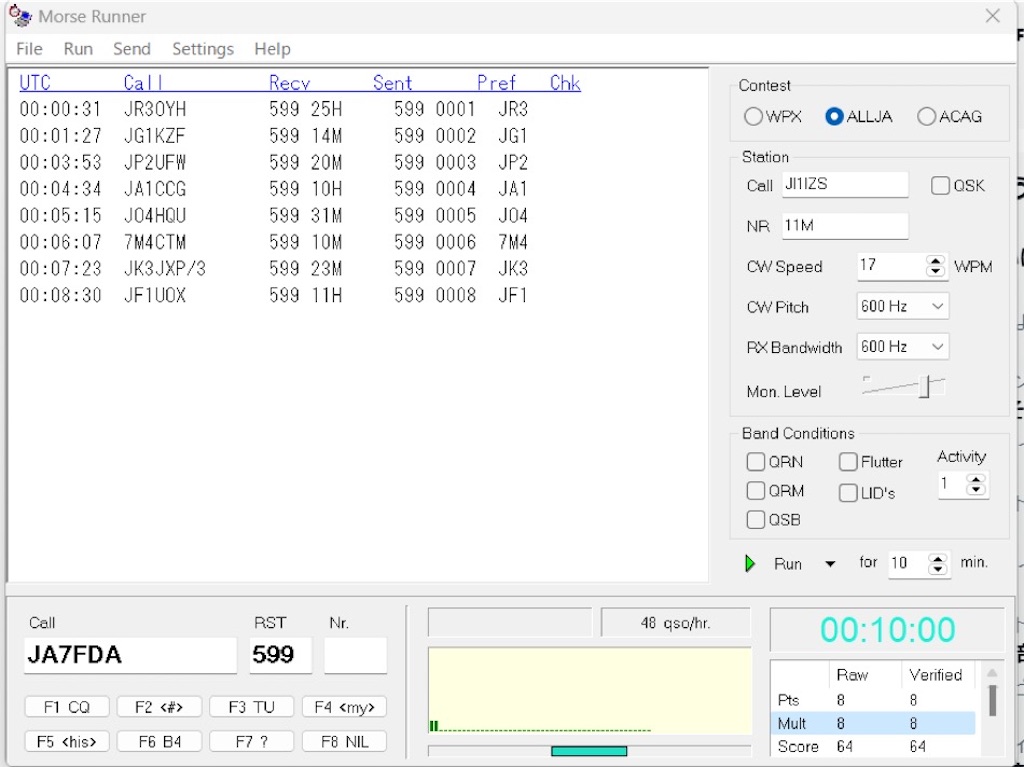Viewport: 1024px width, 767px height.
Task: Click the UTC column header
Action: click(x=35, y=83)
